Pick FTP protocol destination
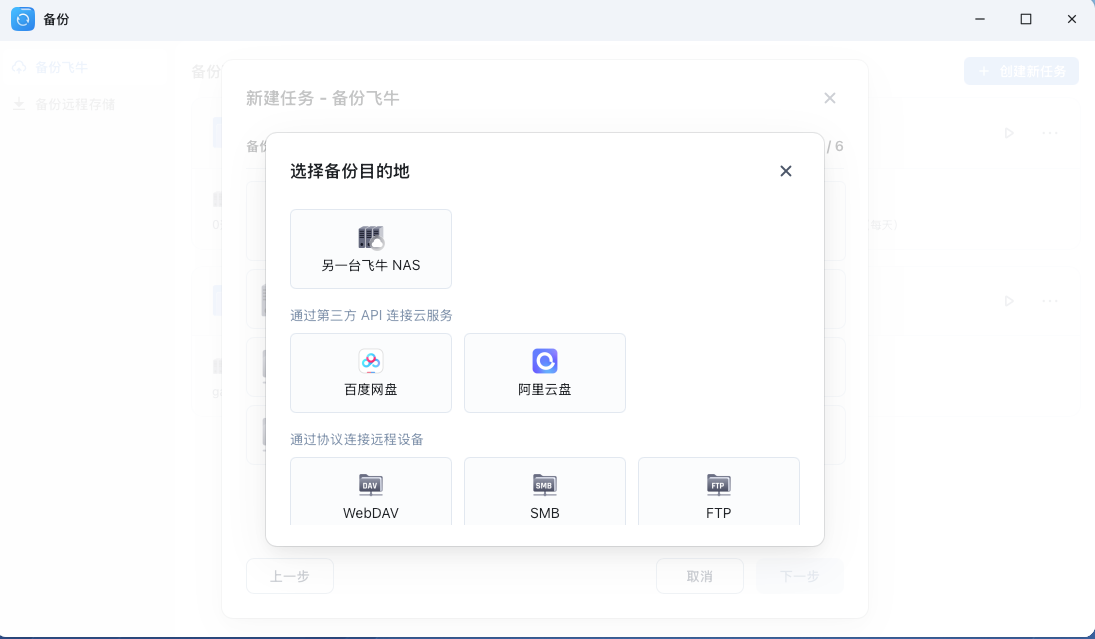This screenshot has height=639, width=1095. 719,492
